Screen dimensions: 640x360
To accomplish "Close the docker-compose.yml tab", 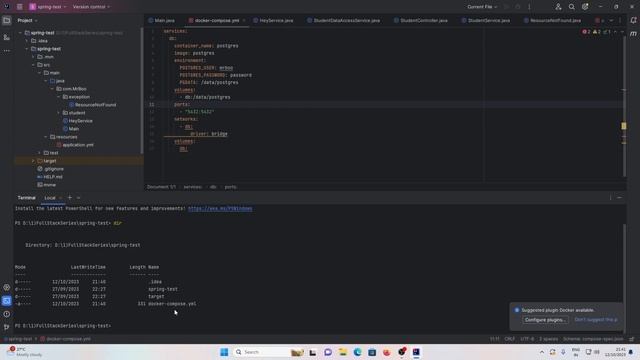I will point(244,20).
